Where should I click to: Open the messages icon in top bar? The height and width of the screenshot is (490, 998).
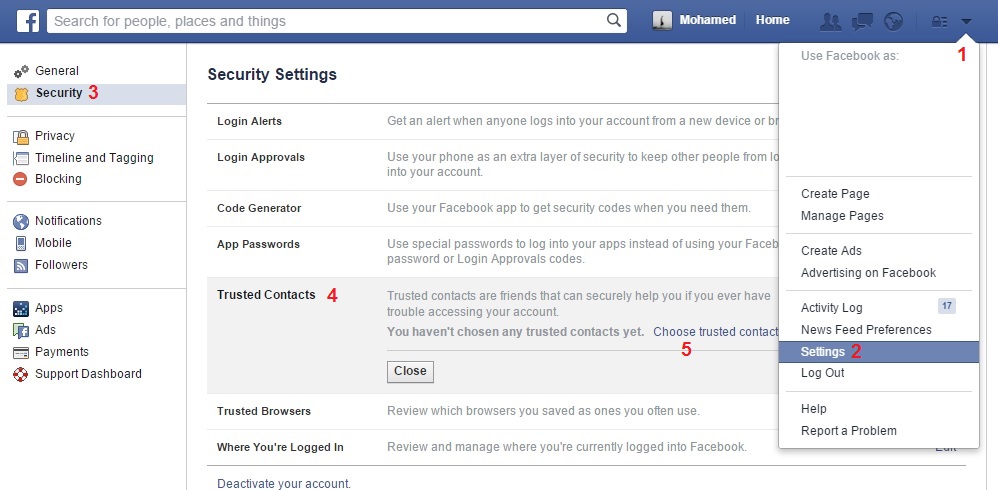(862, 22)
